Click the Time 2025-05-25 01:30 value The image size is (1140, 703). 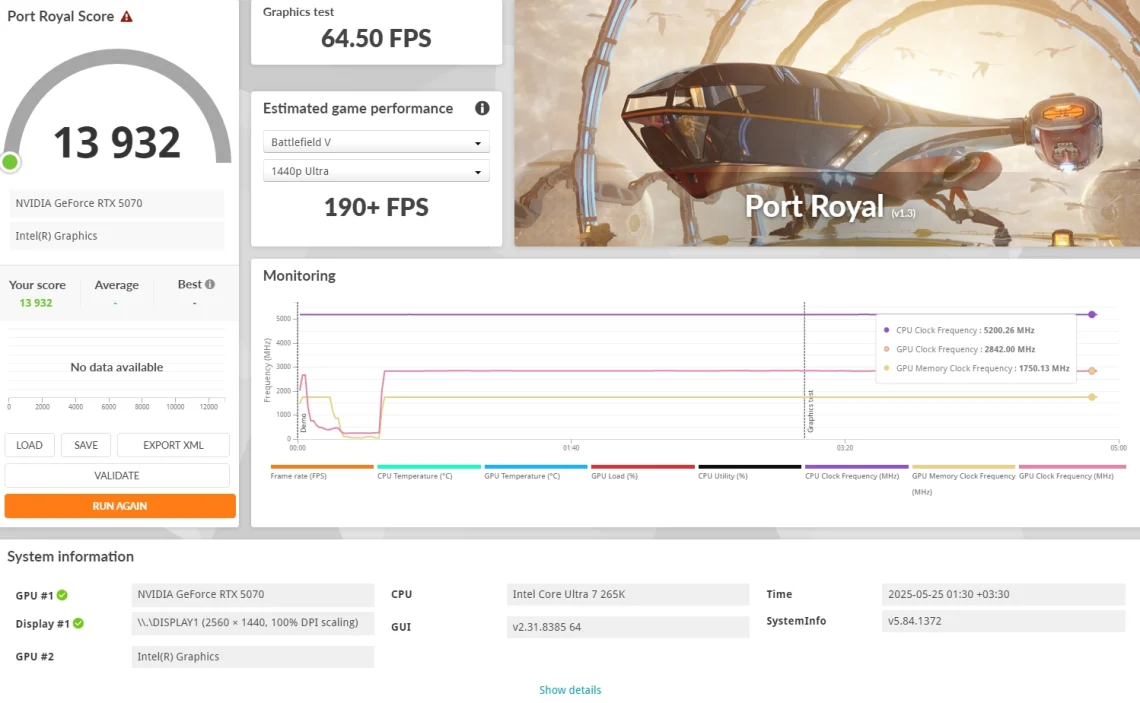coord(1003,594)
